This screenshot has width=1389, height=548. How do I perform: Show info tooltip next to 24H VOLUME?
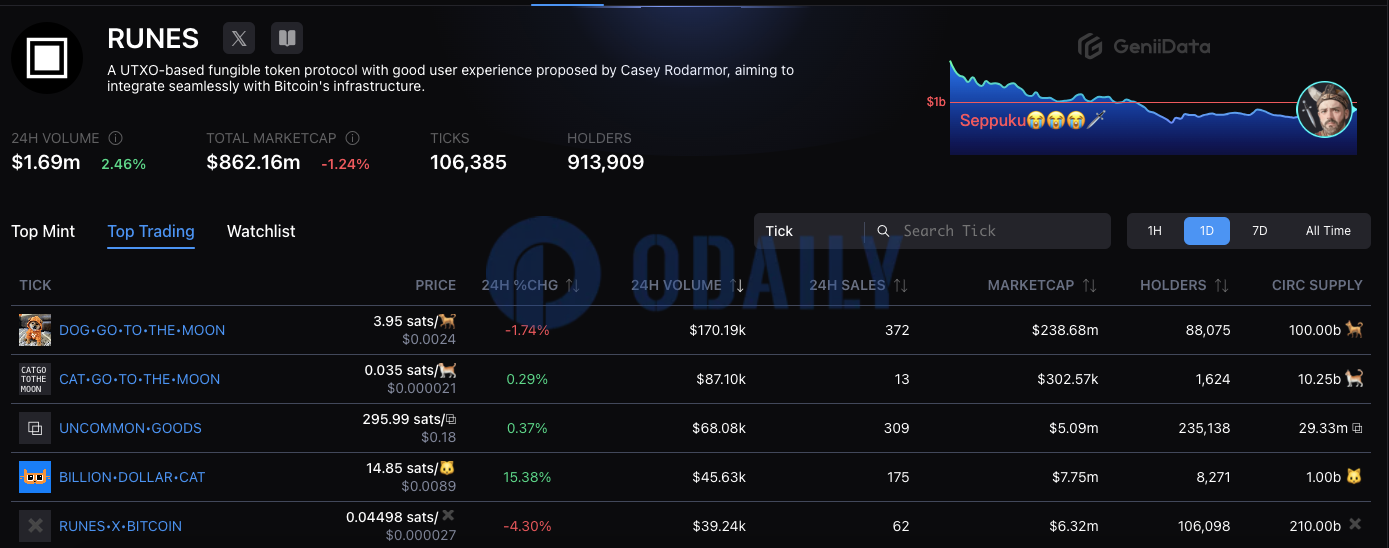(115, 138)
